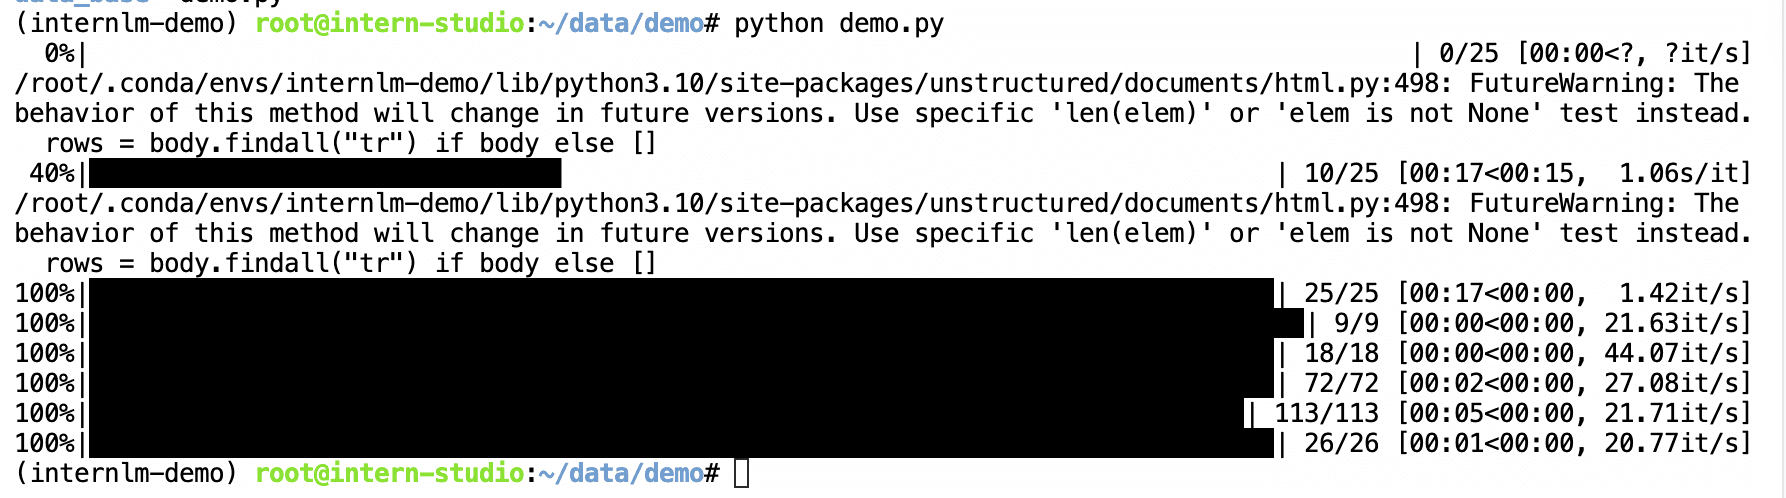The image size is (1786, 498).
Task: Click 'root@intern-studio' in the top prompt
Action: click(390, 23)
